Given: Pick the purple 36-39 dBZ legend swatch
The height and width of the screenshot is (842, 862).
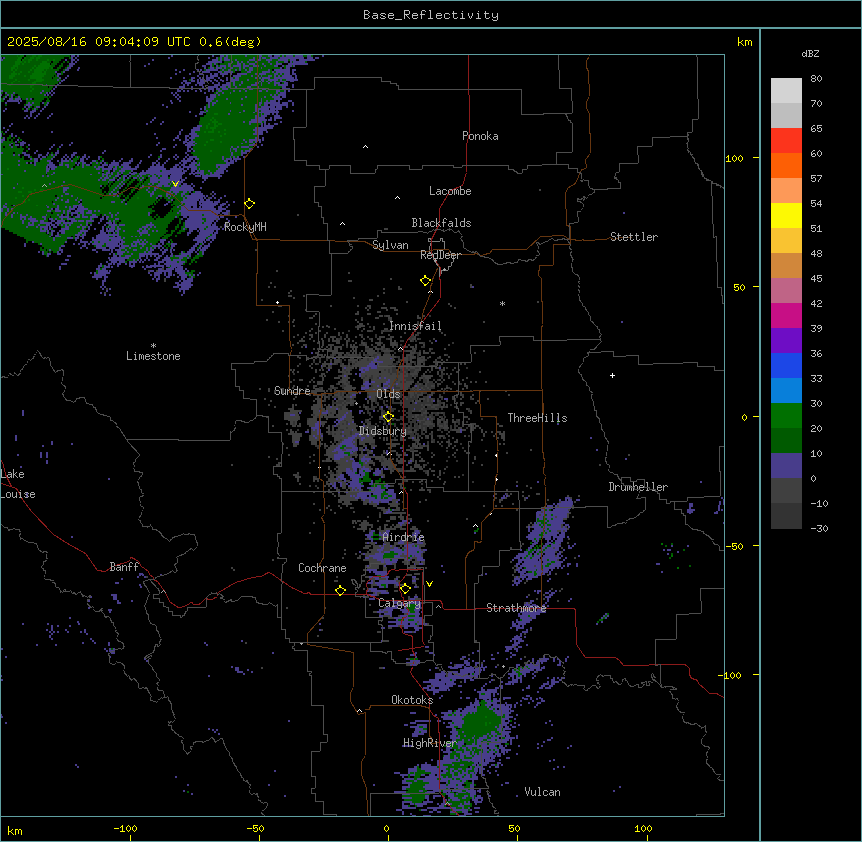Looking at the screenshot, I should pyautogui.click(x=786, y=341).
